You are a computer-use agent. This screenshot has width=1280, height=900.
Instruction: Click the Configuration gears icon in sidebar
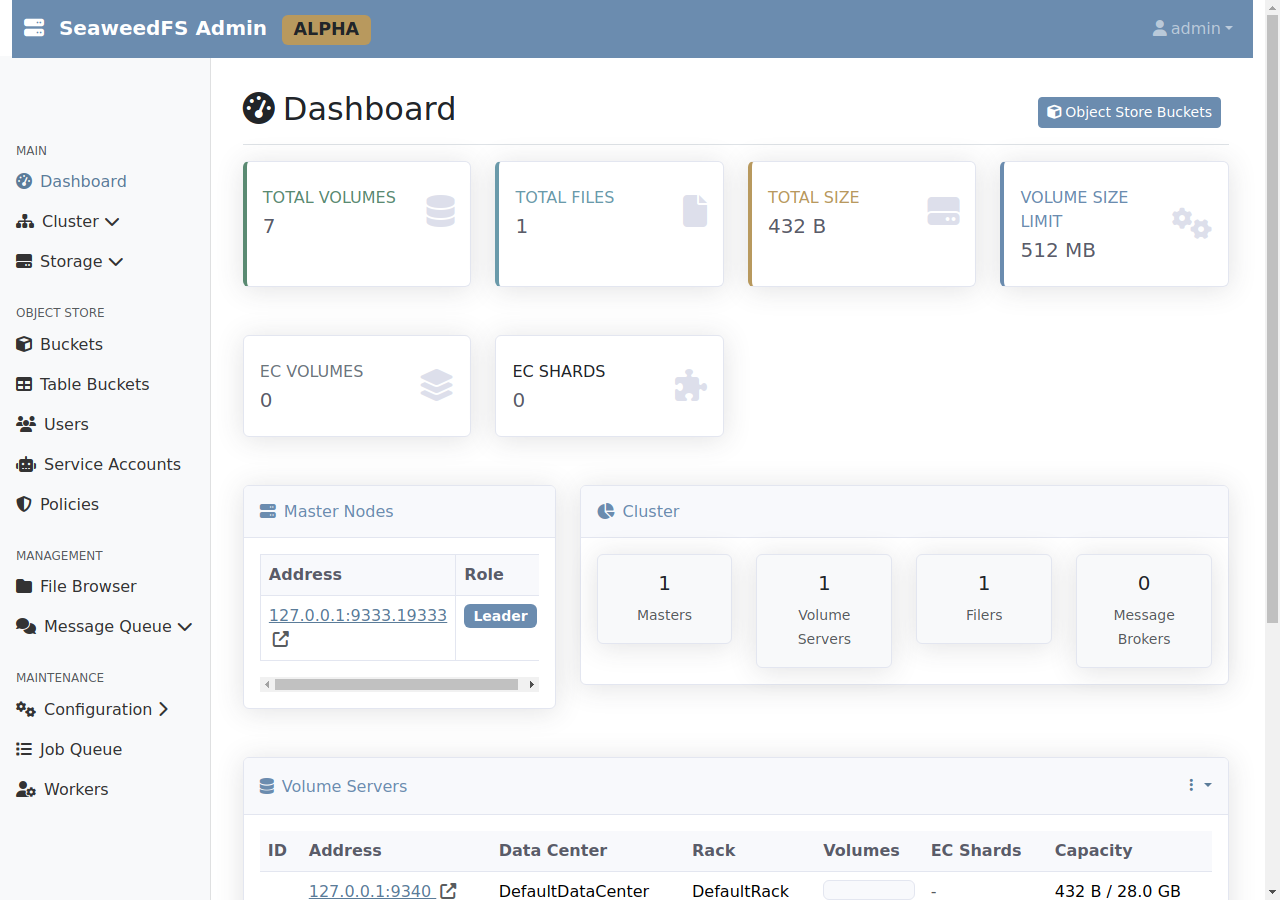26,709
